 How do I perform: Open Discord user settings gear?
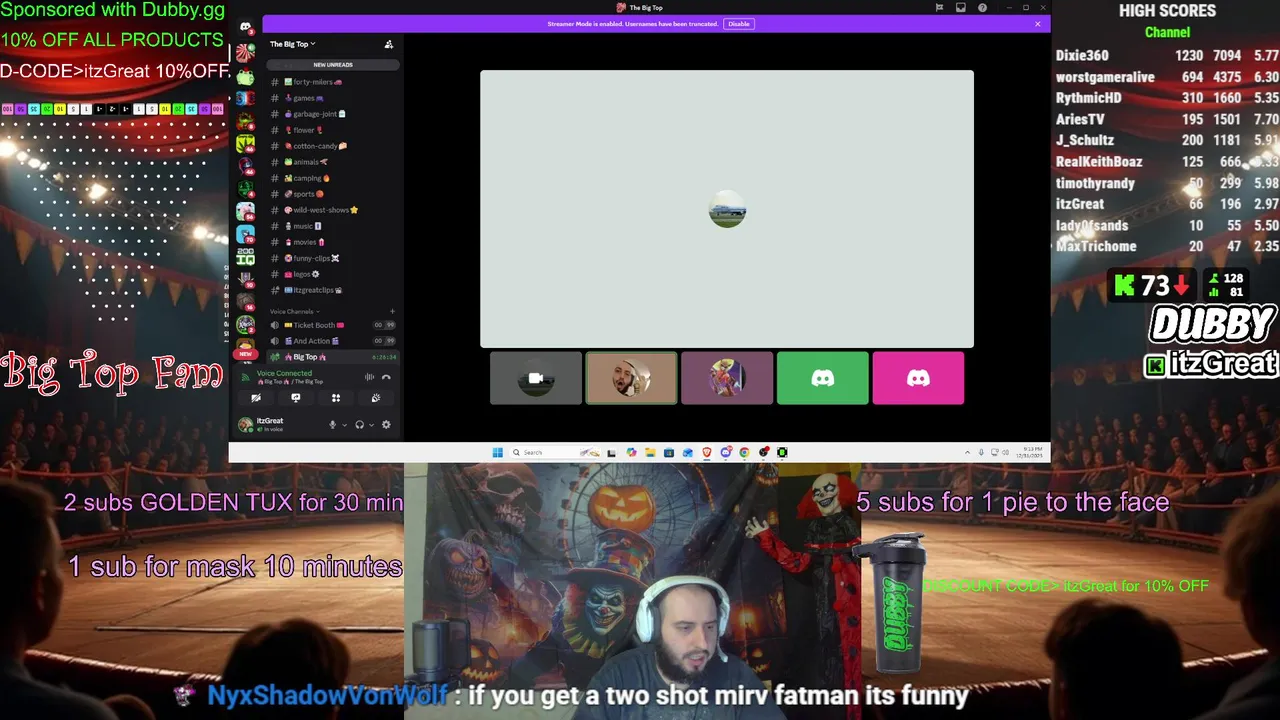point(386,425)
